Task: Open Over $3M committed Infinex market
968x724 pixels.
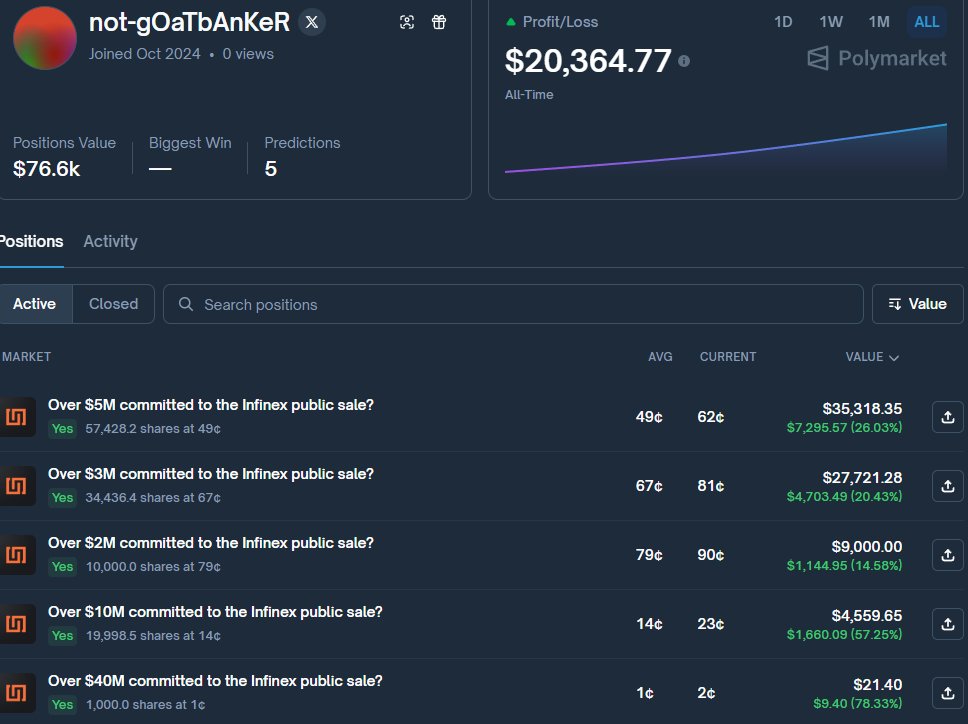Action: pyautogui.click(x=211, y=474)
